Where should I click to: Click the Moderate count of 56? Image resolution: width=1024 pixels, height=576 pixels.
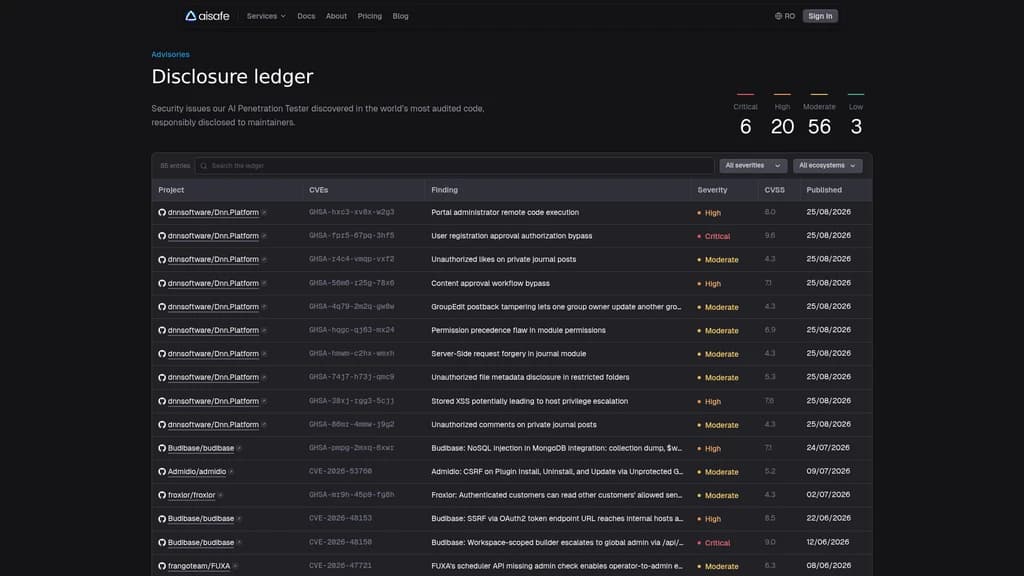click(x=819, y=127)
